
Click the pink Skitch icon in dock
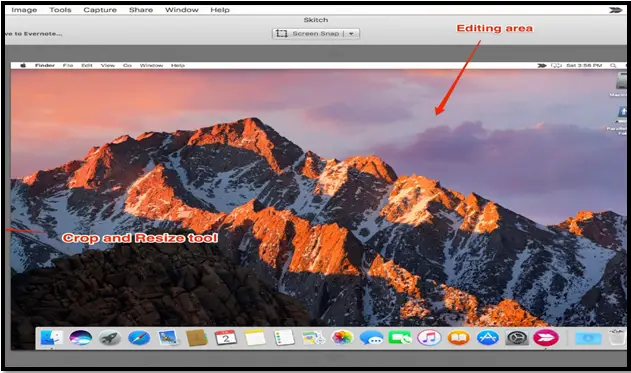(x=546, y=338)
